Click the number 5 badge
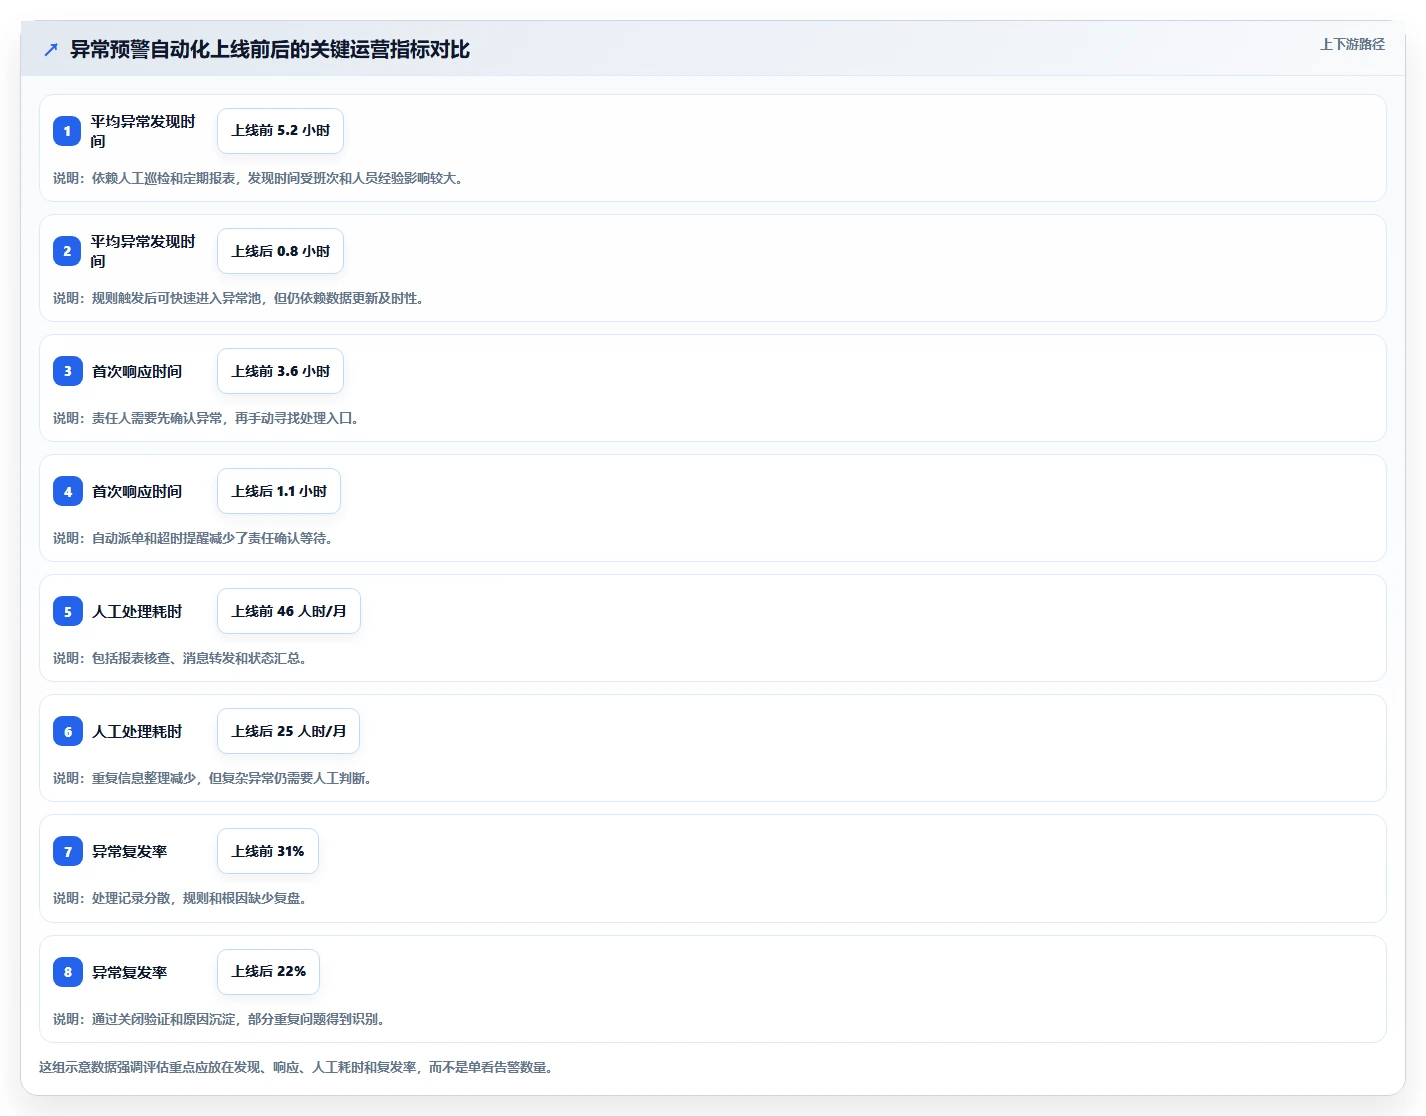Image resolution: width=1426 pixels, height=1116 pixels. pos(67,611)
